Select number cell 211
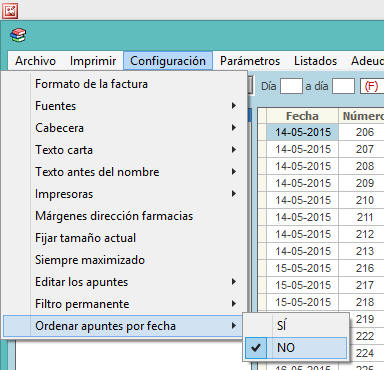Screen dimensions: 384x370 [362, 217]
